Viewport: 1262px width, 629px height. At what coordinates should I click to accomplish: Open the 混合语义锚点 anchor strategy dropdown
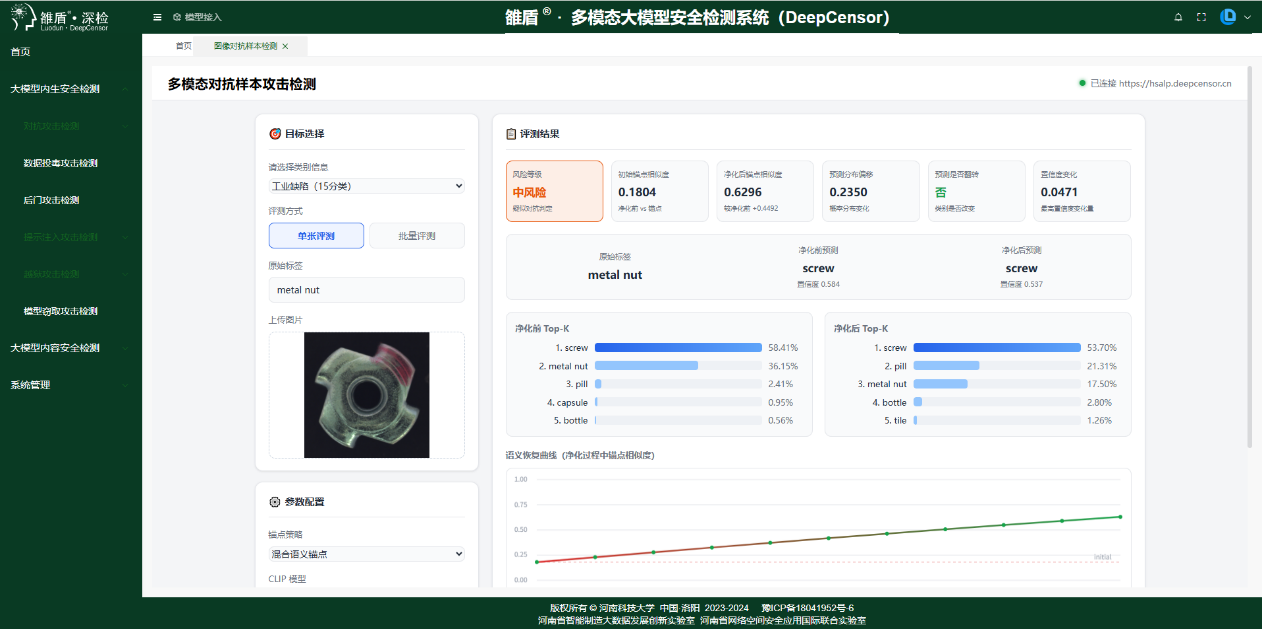pos(367,554)
